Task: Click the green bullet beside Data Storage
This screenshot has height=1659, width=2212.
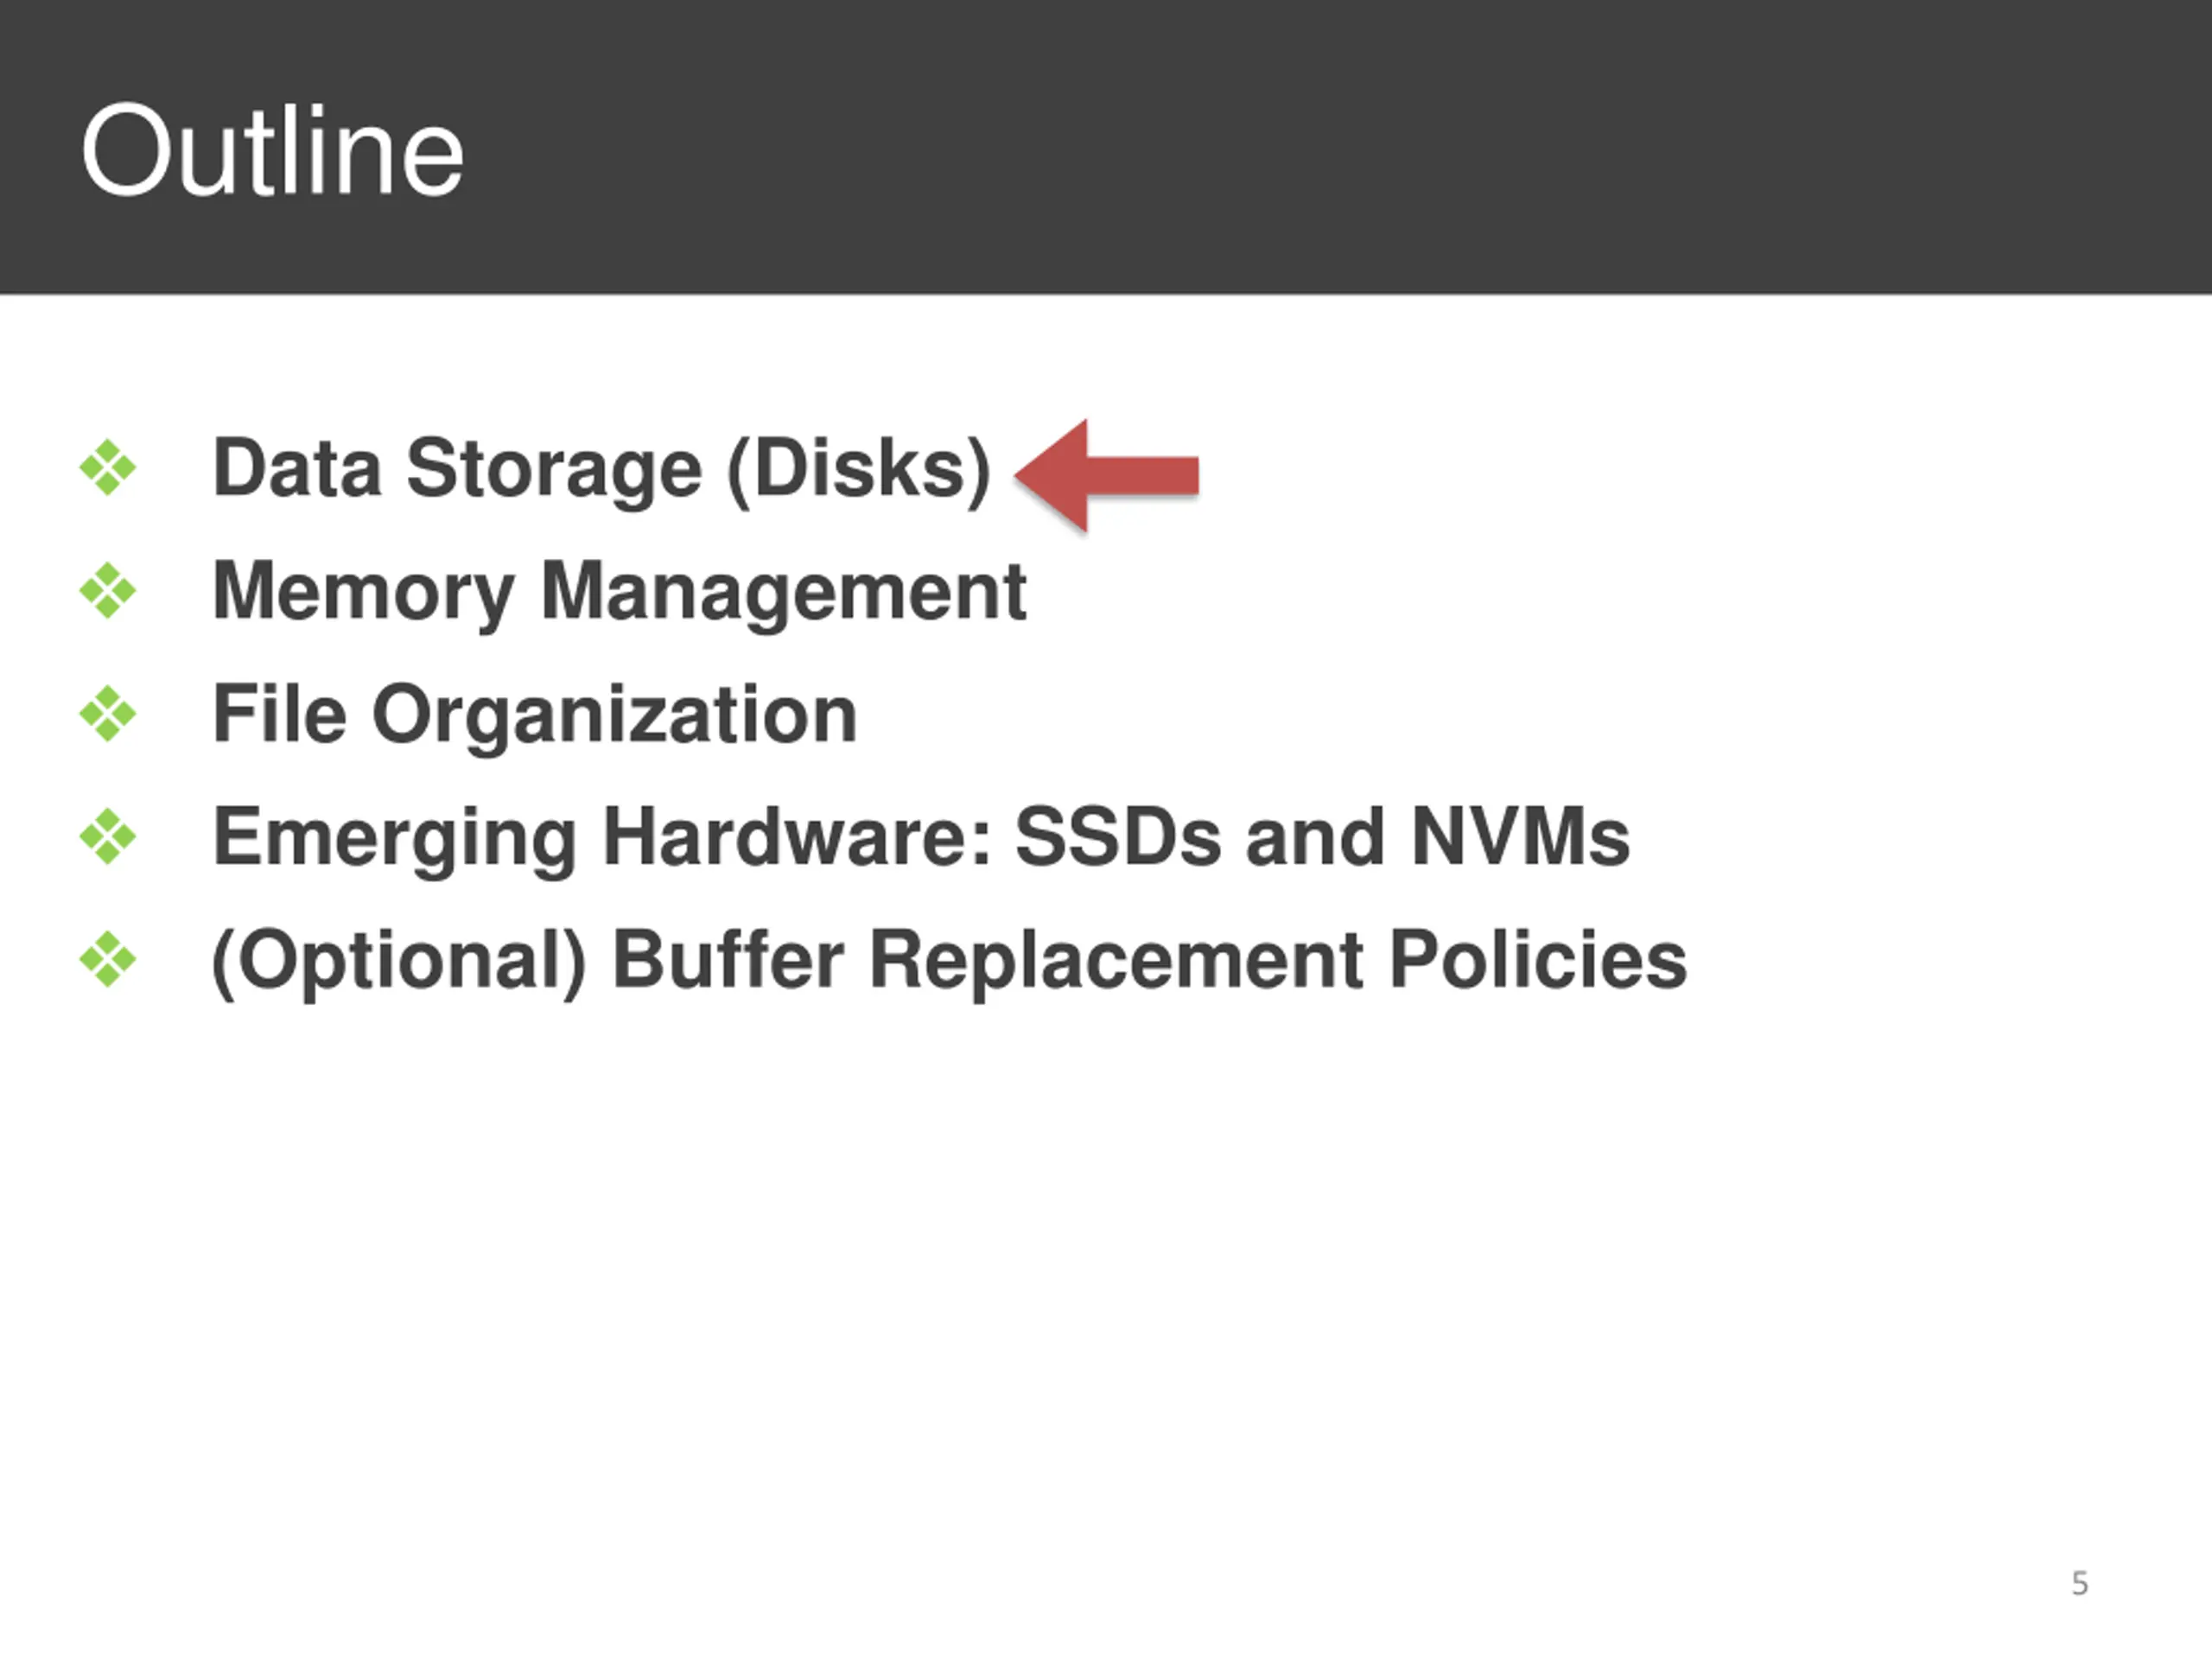Action: 108,468
